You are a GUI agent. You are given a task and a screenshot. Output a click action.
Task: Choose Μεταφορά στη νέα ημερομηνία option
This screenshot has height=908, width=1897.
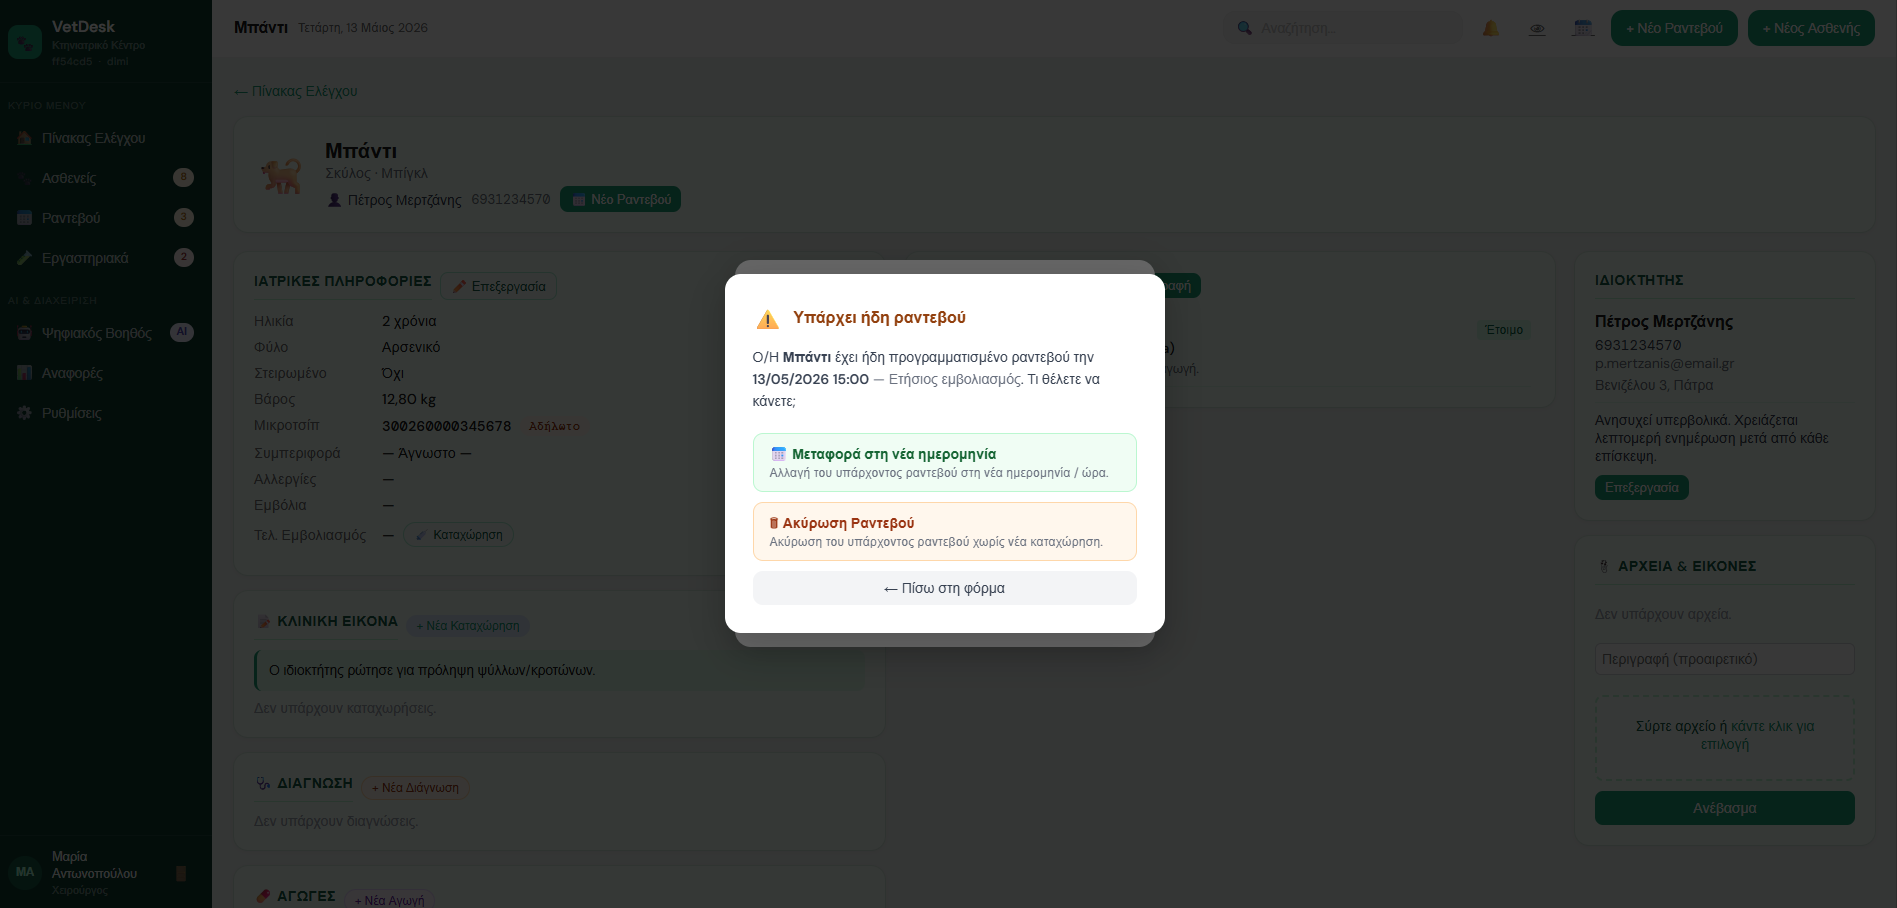[x=944, y=462]
